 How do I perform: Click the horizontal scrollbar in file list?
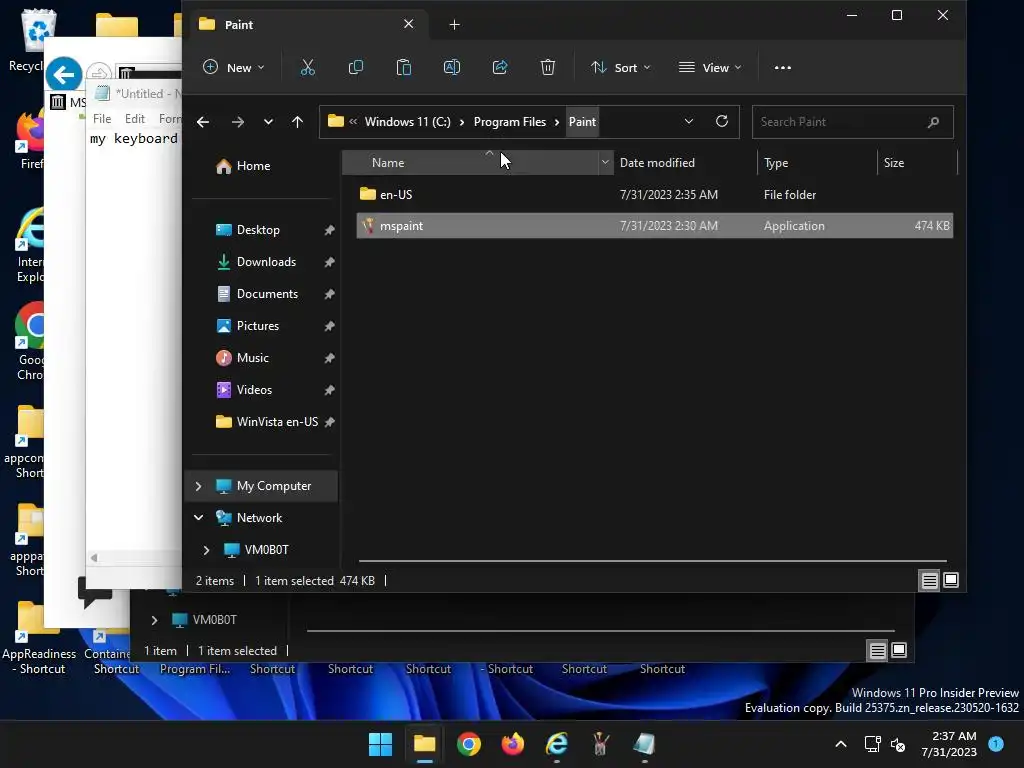tap(652, 560)
